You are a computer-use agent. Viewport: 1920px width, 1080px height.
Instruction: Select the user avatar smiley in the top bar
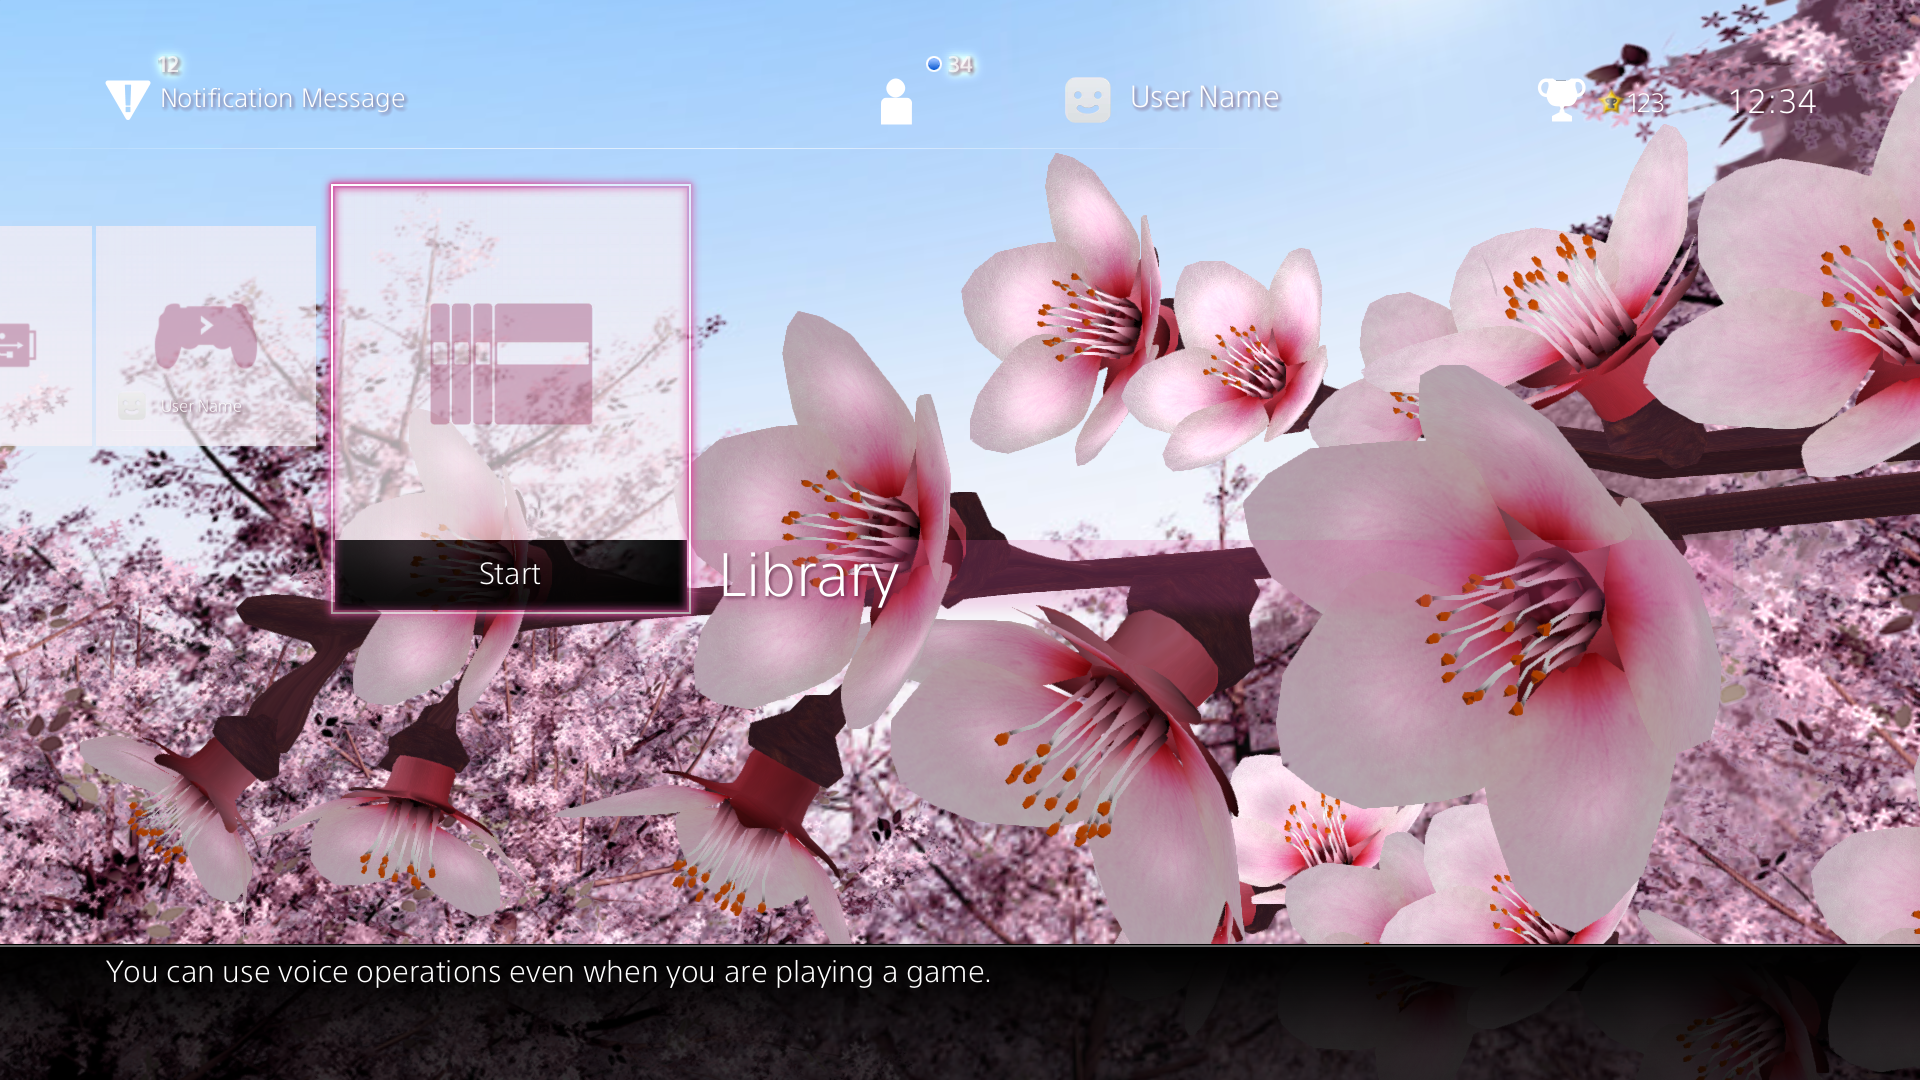[1087, 100]
